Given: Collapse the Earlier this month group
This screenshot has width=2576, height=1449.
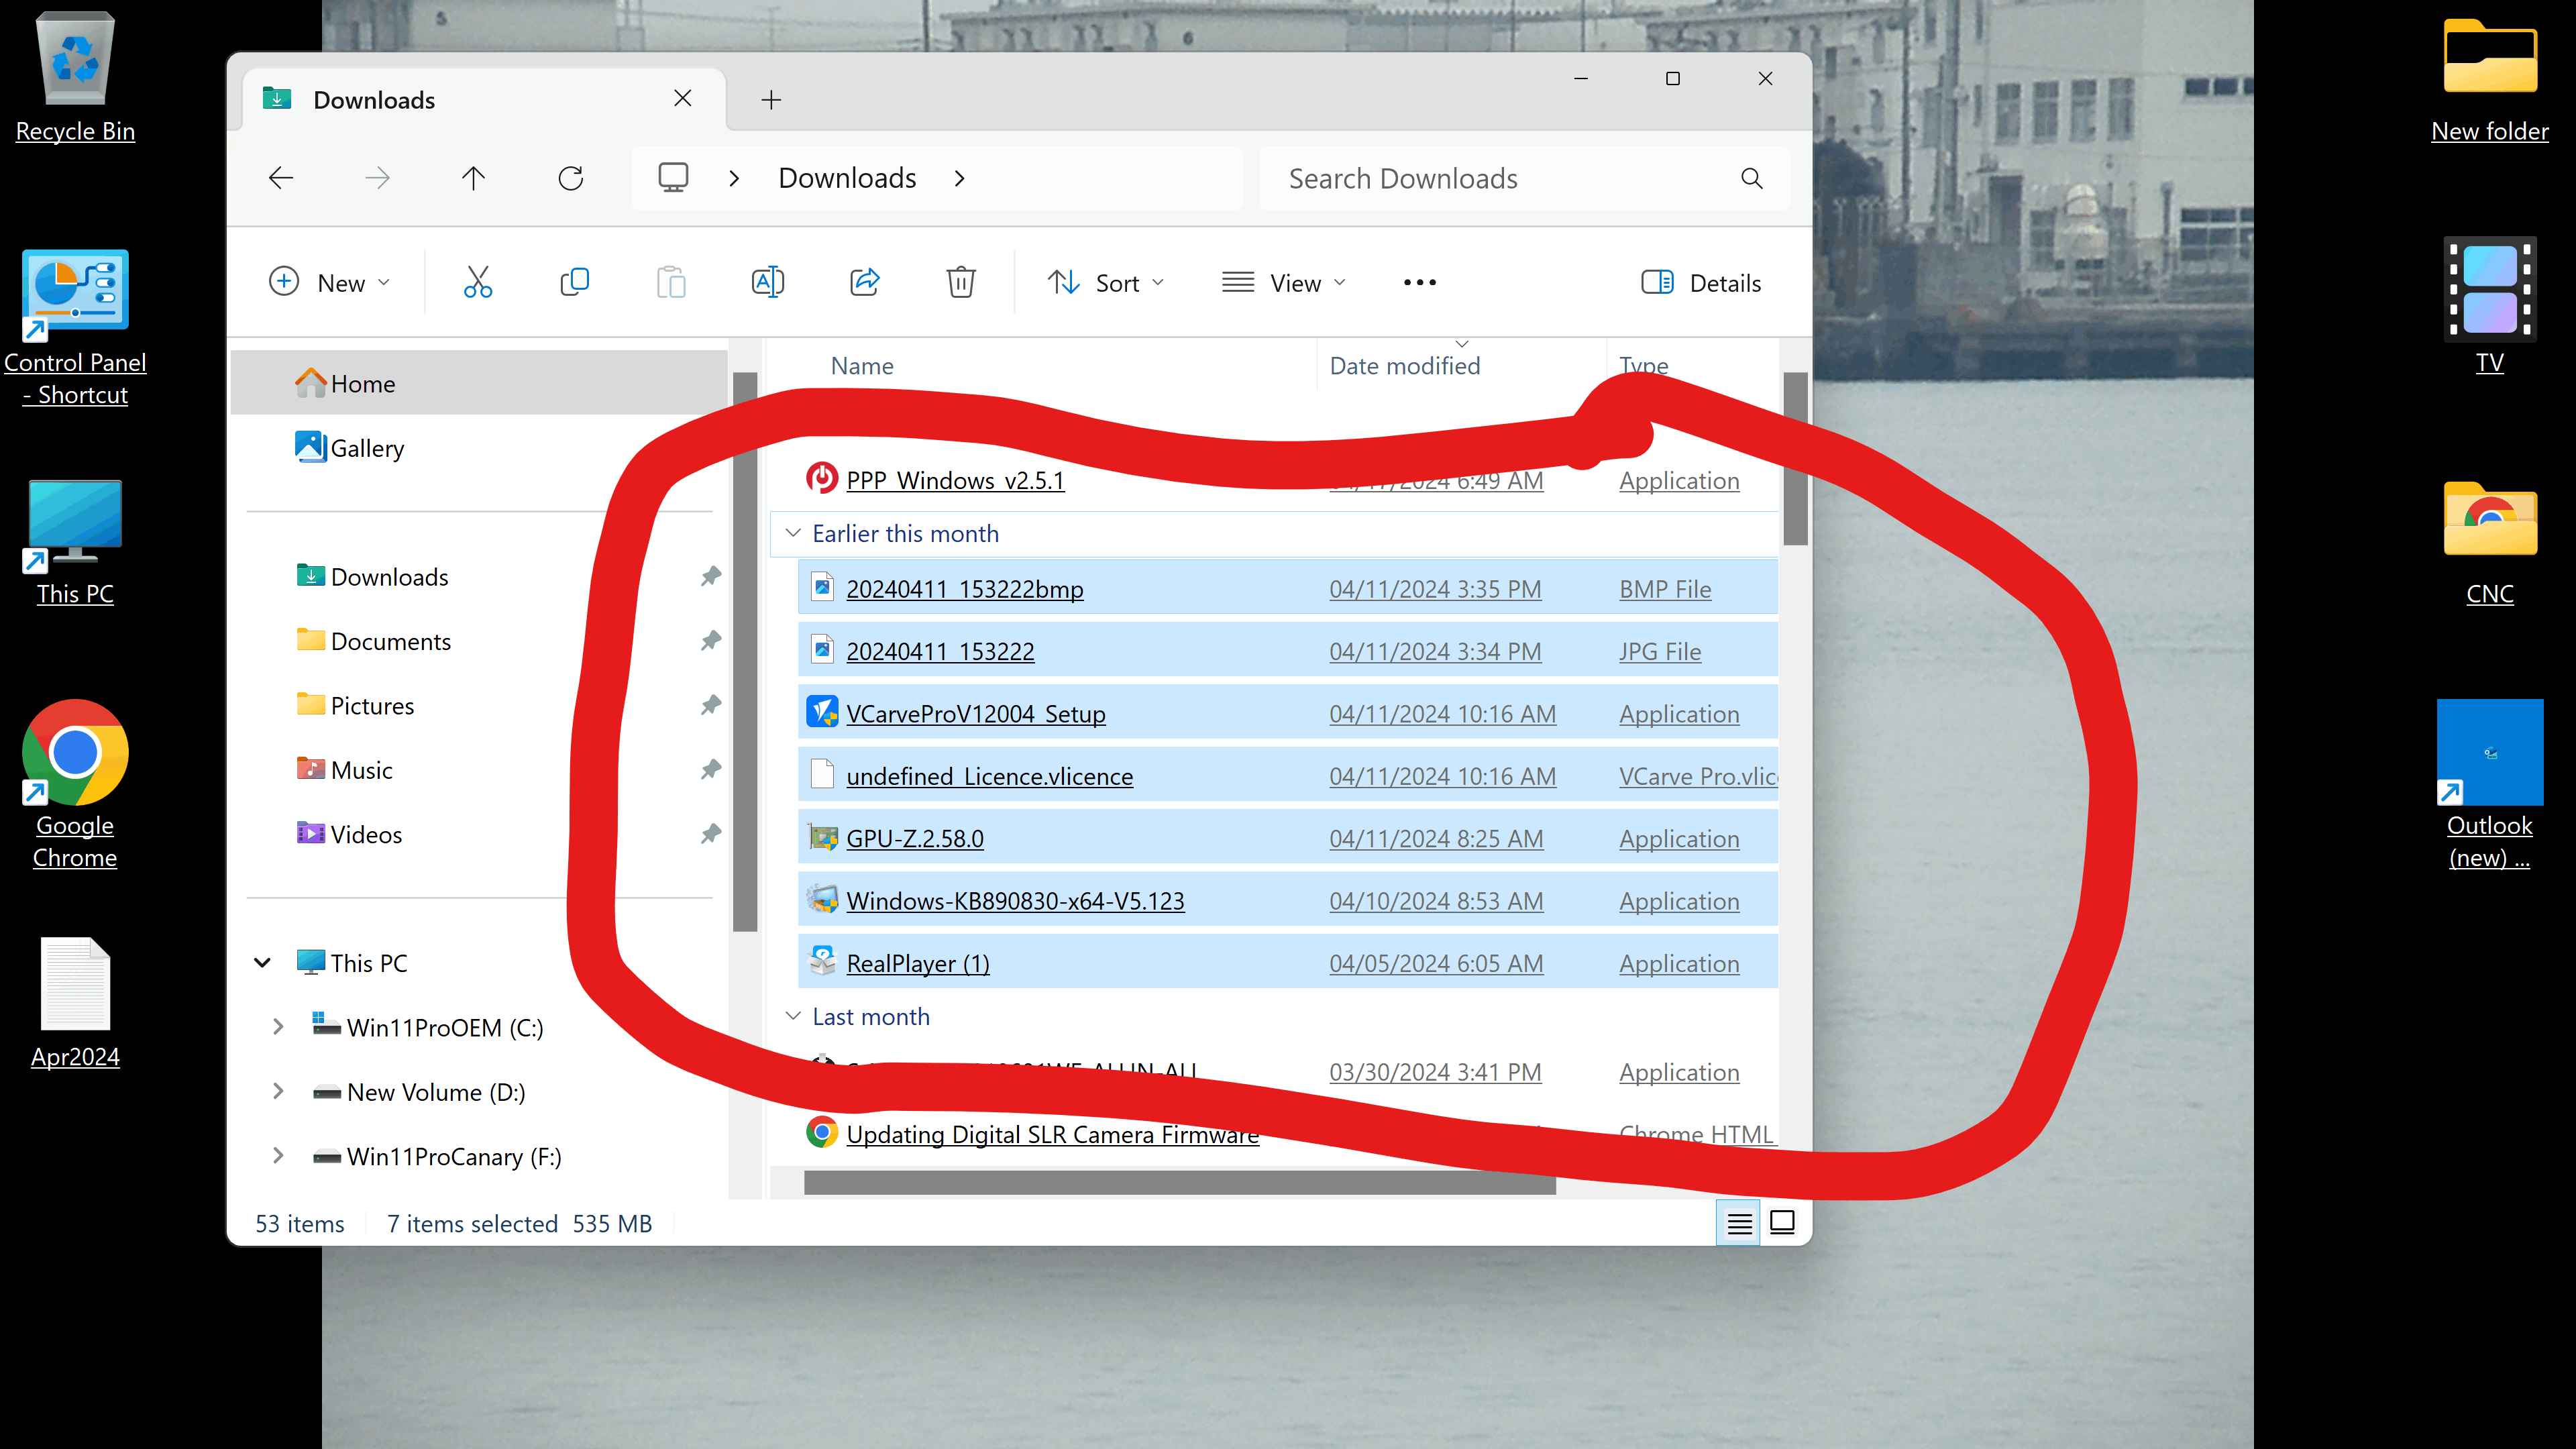Looking at the screenshot, I should pyautogui.click(x=793, y=534).
